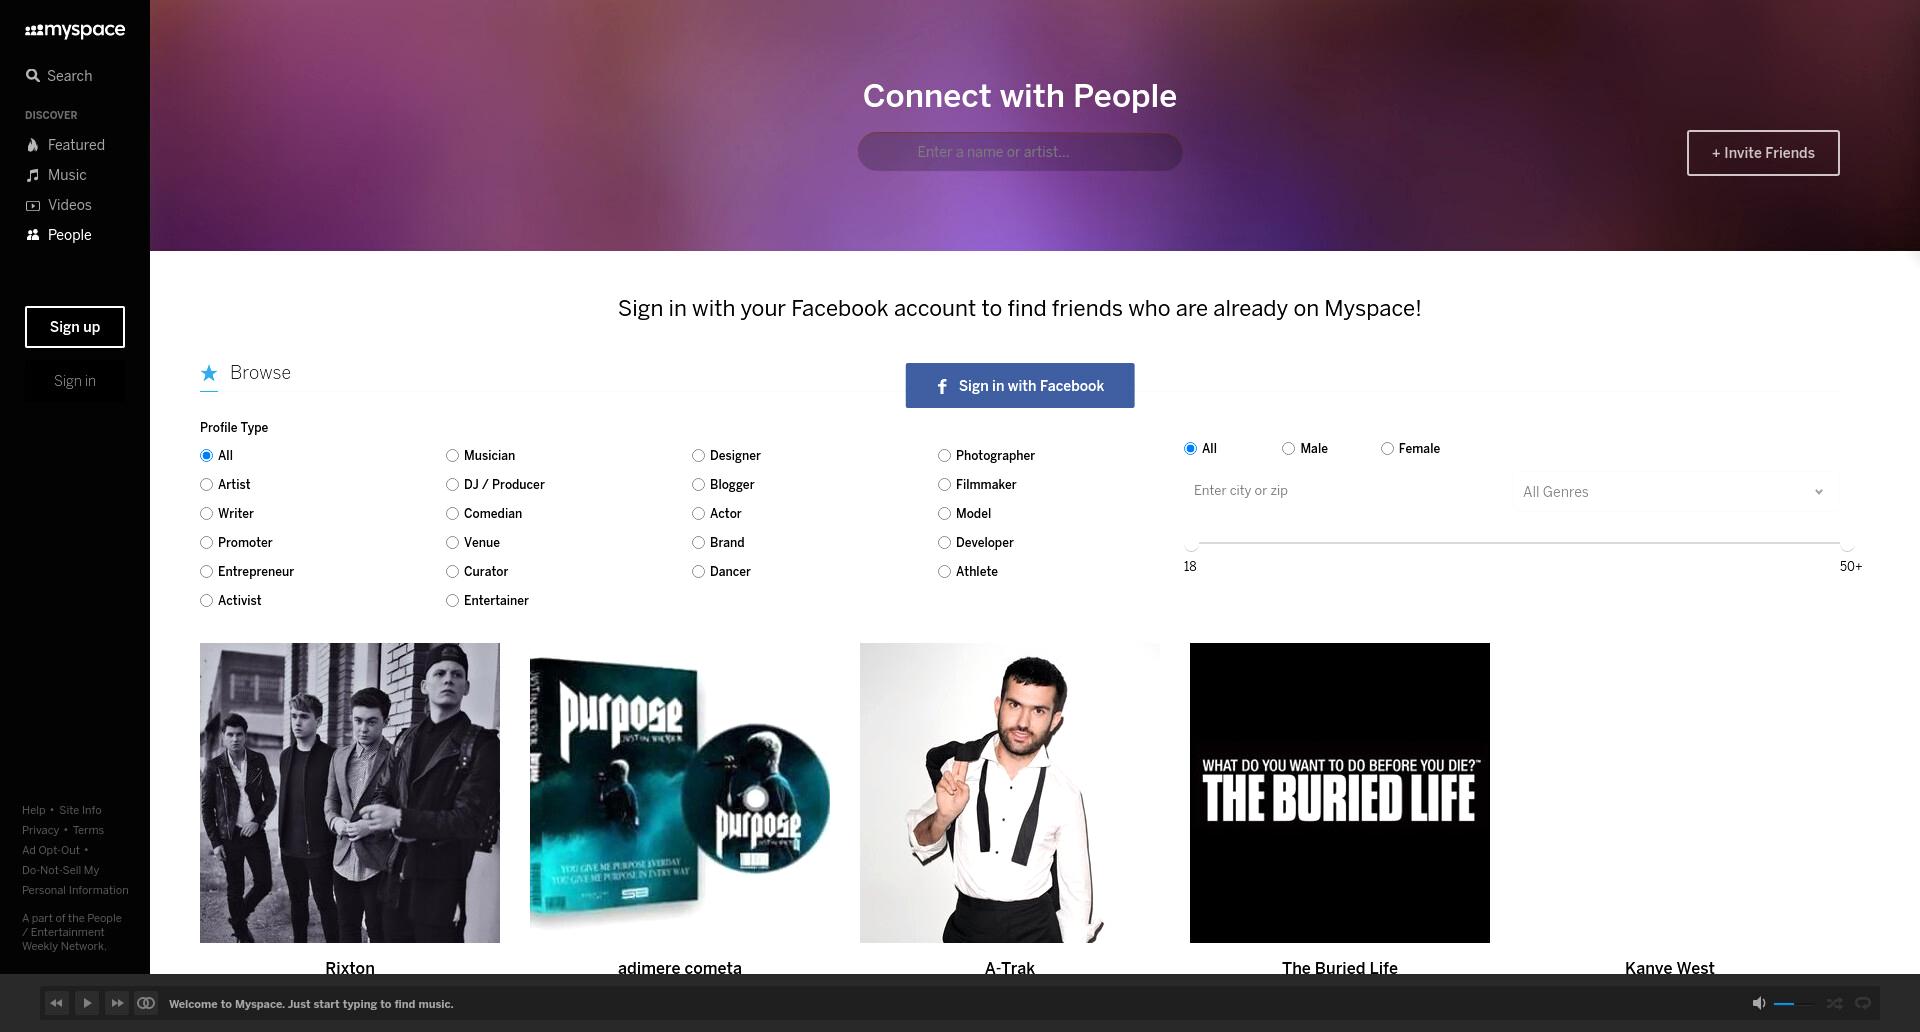The width and height of the screenshot is (1920, 1032).
Task: Click the Sign in link
Action: 75,381
